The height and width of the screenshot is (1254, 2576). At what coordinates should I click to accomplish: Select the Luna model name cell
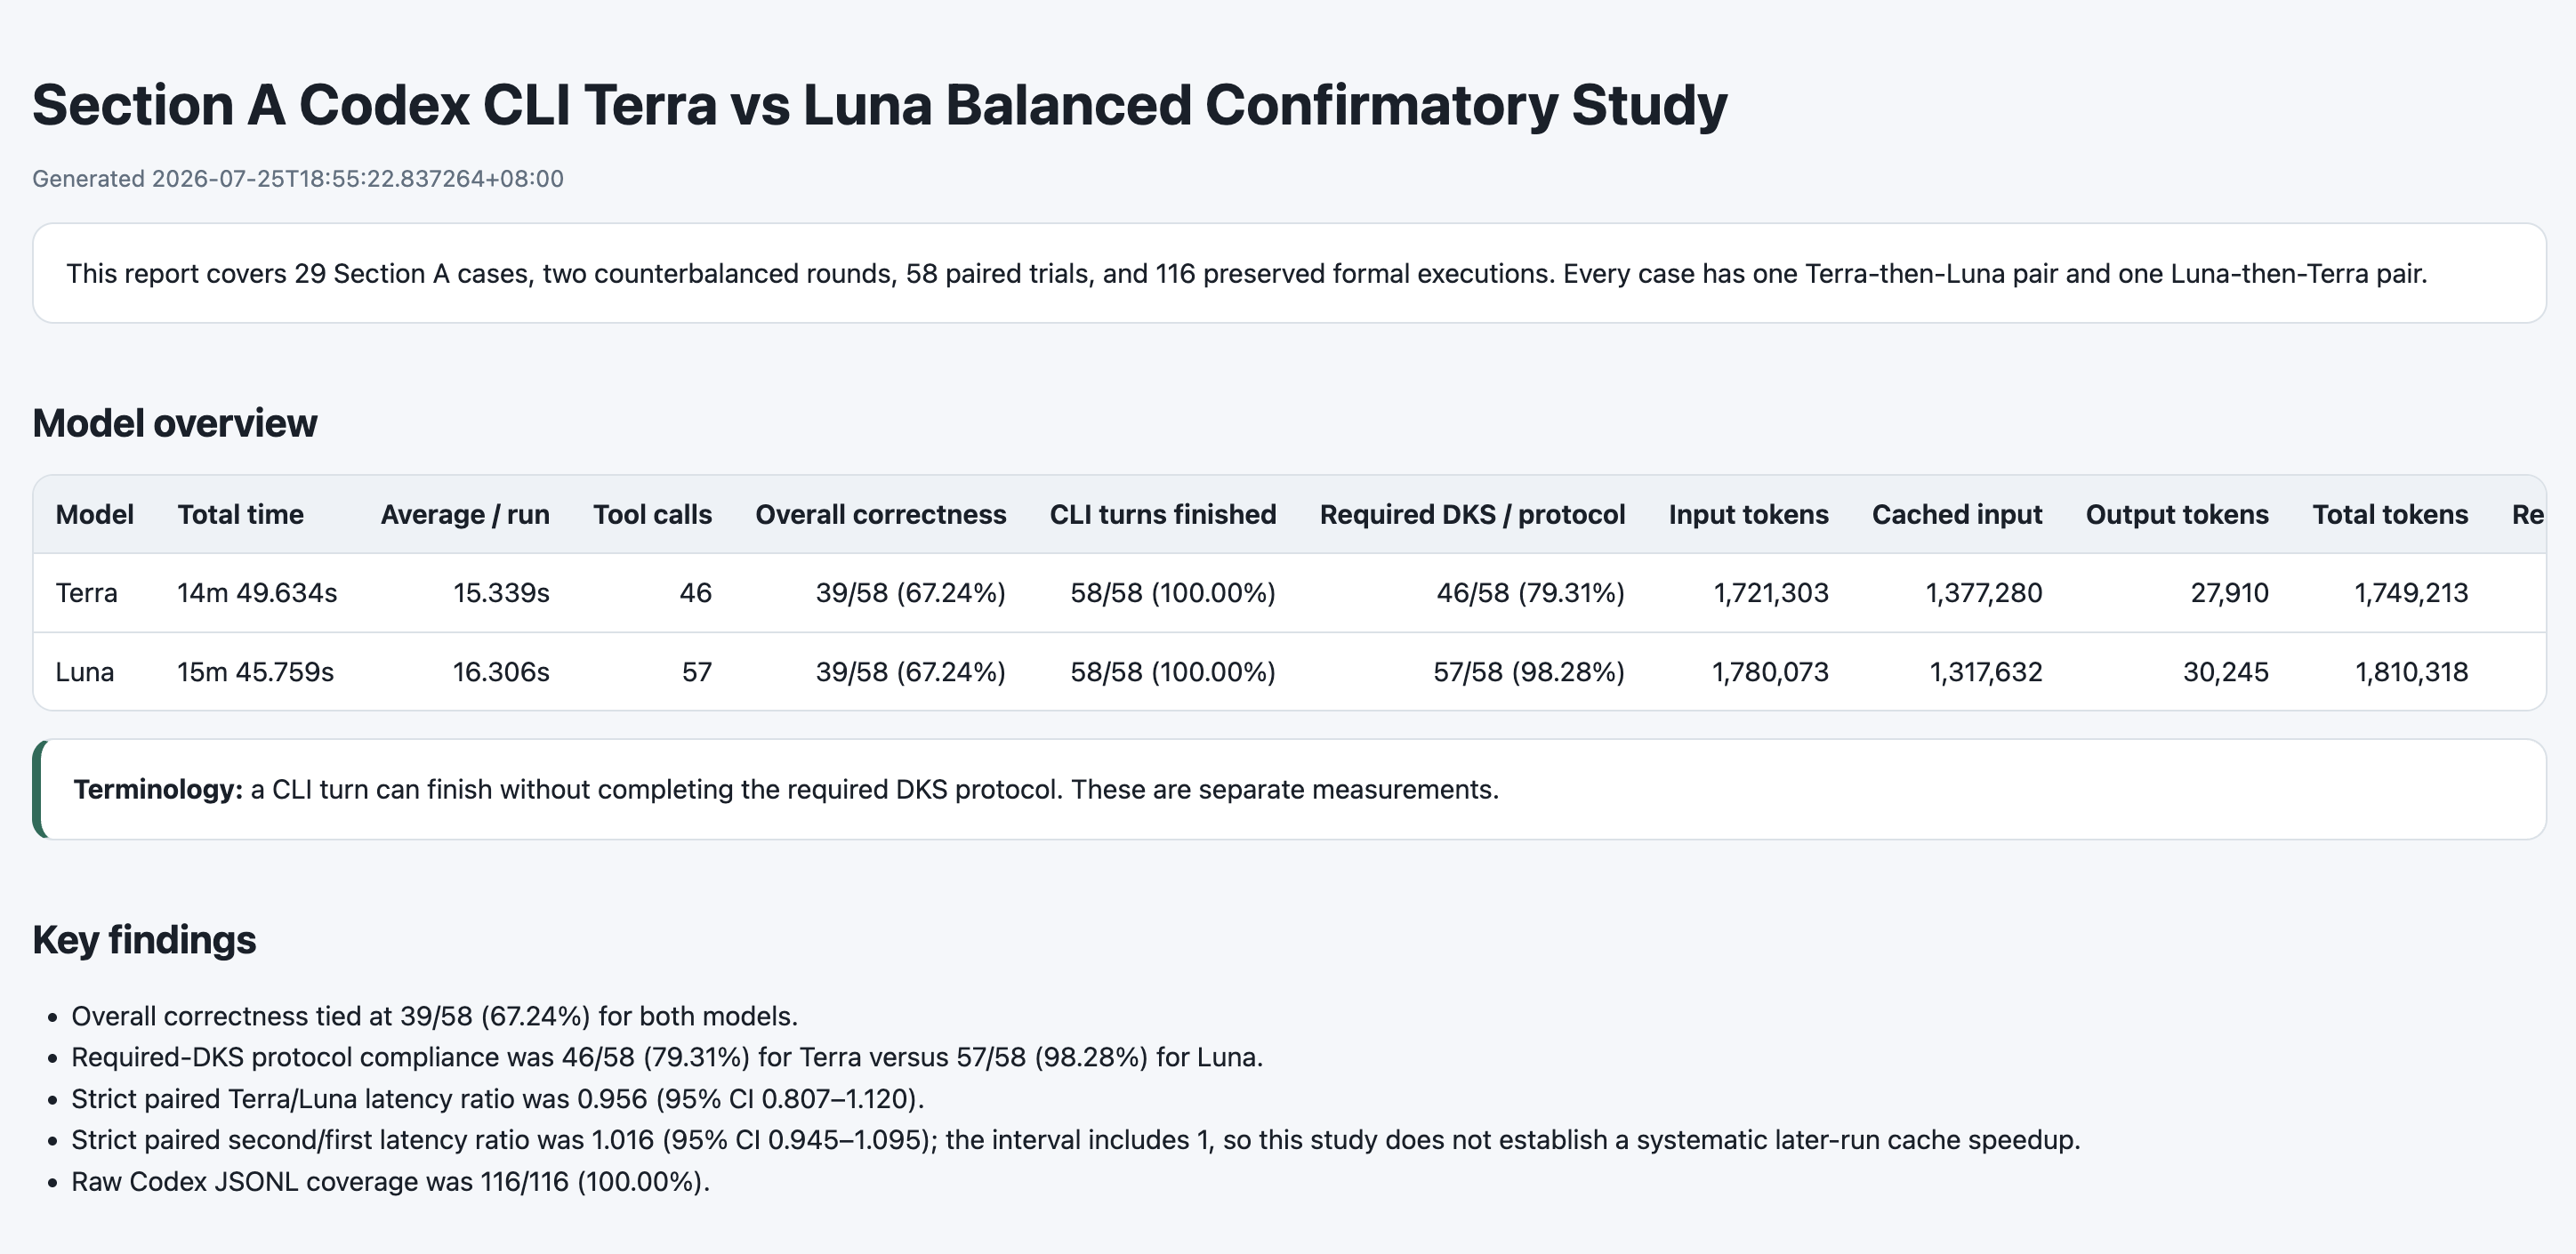coord(84,672)
